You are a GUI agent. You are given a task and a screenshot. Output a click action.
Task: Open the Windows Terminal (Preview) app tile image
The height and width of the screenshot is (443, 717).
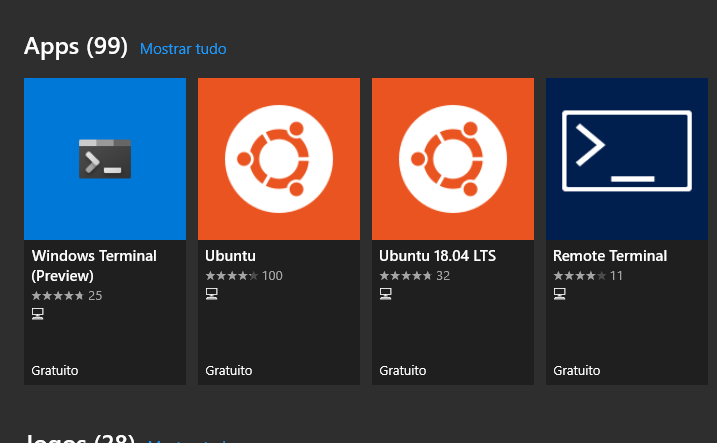pyautogui.click(x=105, y=159)
